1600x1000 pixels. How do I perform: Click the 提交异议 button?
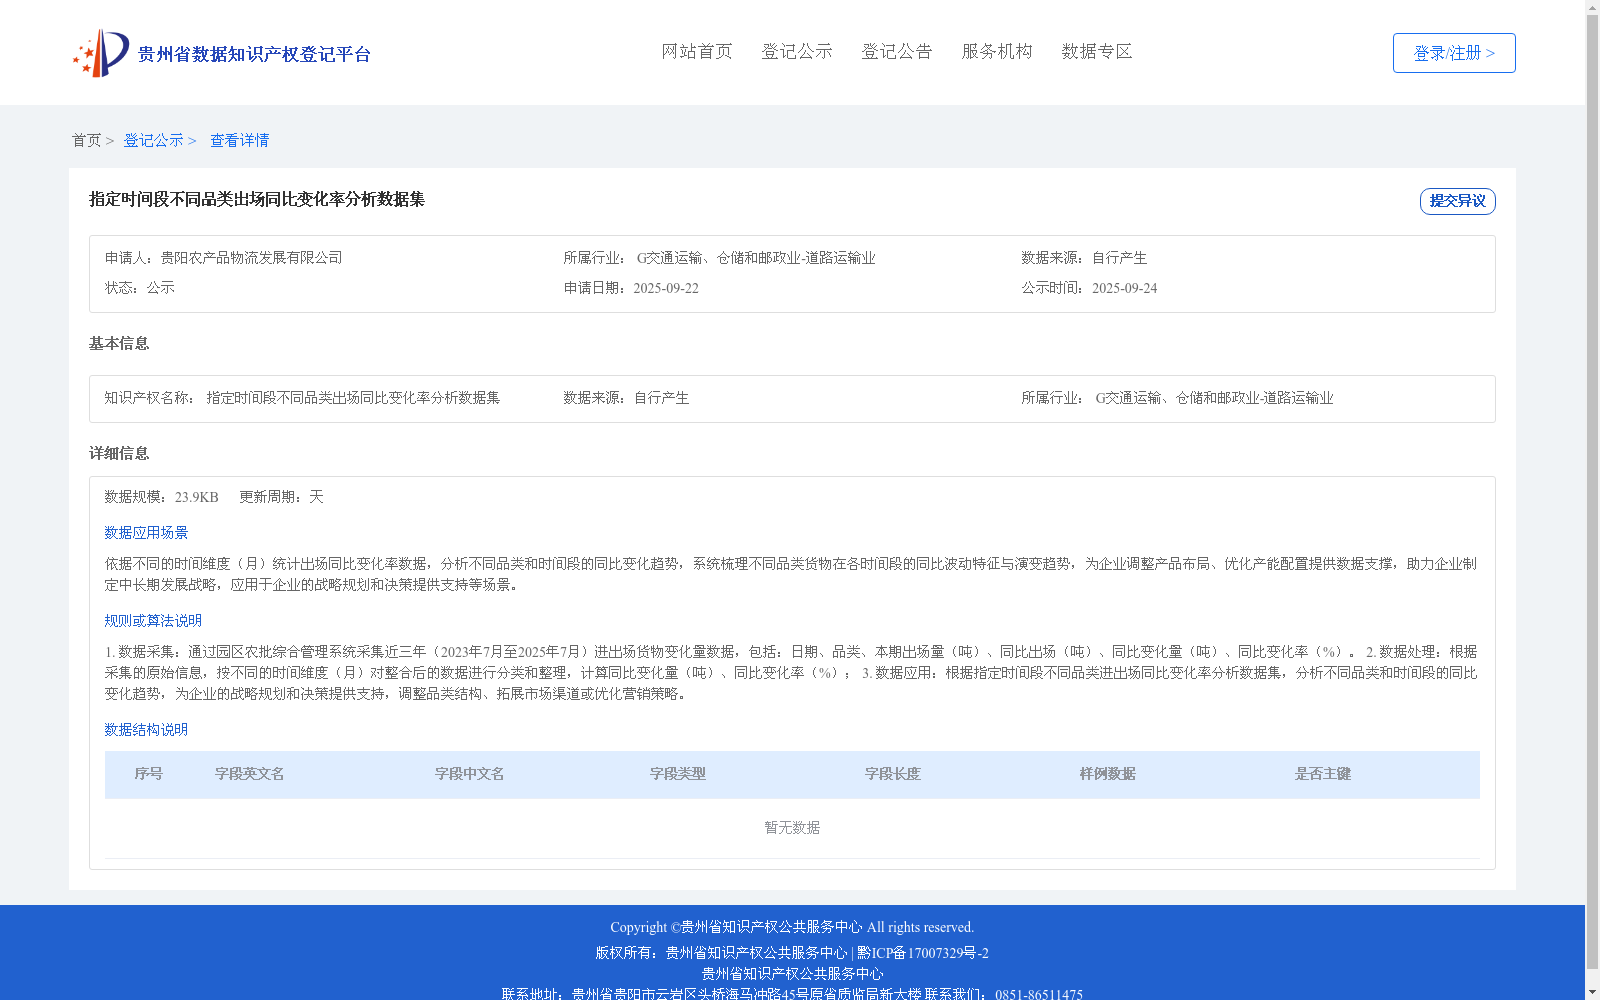tap(1458, 201)
